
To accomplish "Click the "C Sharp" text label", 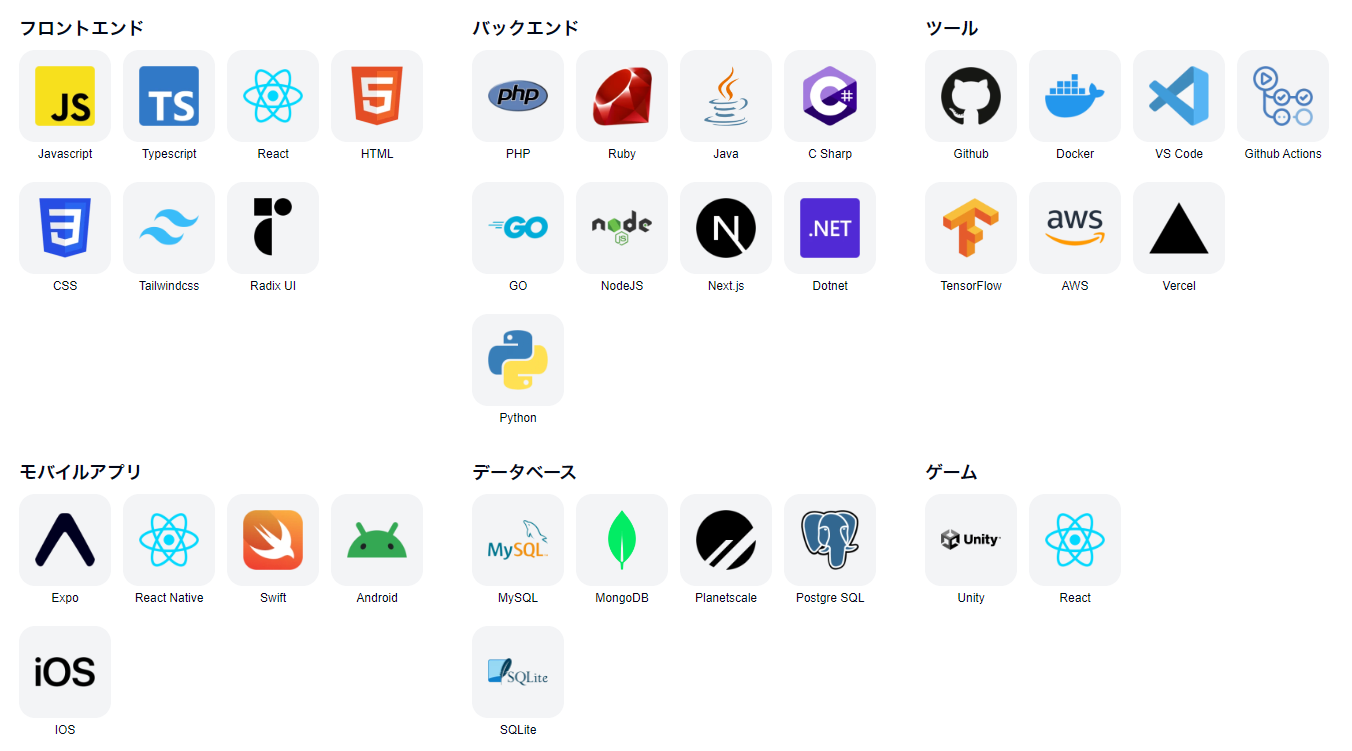I will [x=830, y=154].
